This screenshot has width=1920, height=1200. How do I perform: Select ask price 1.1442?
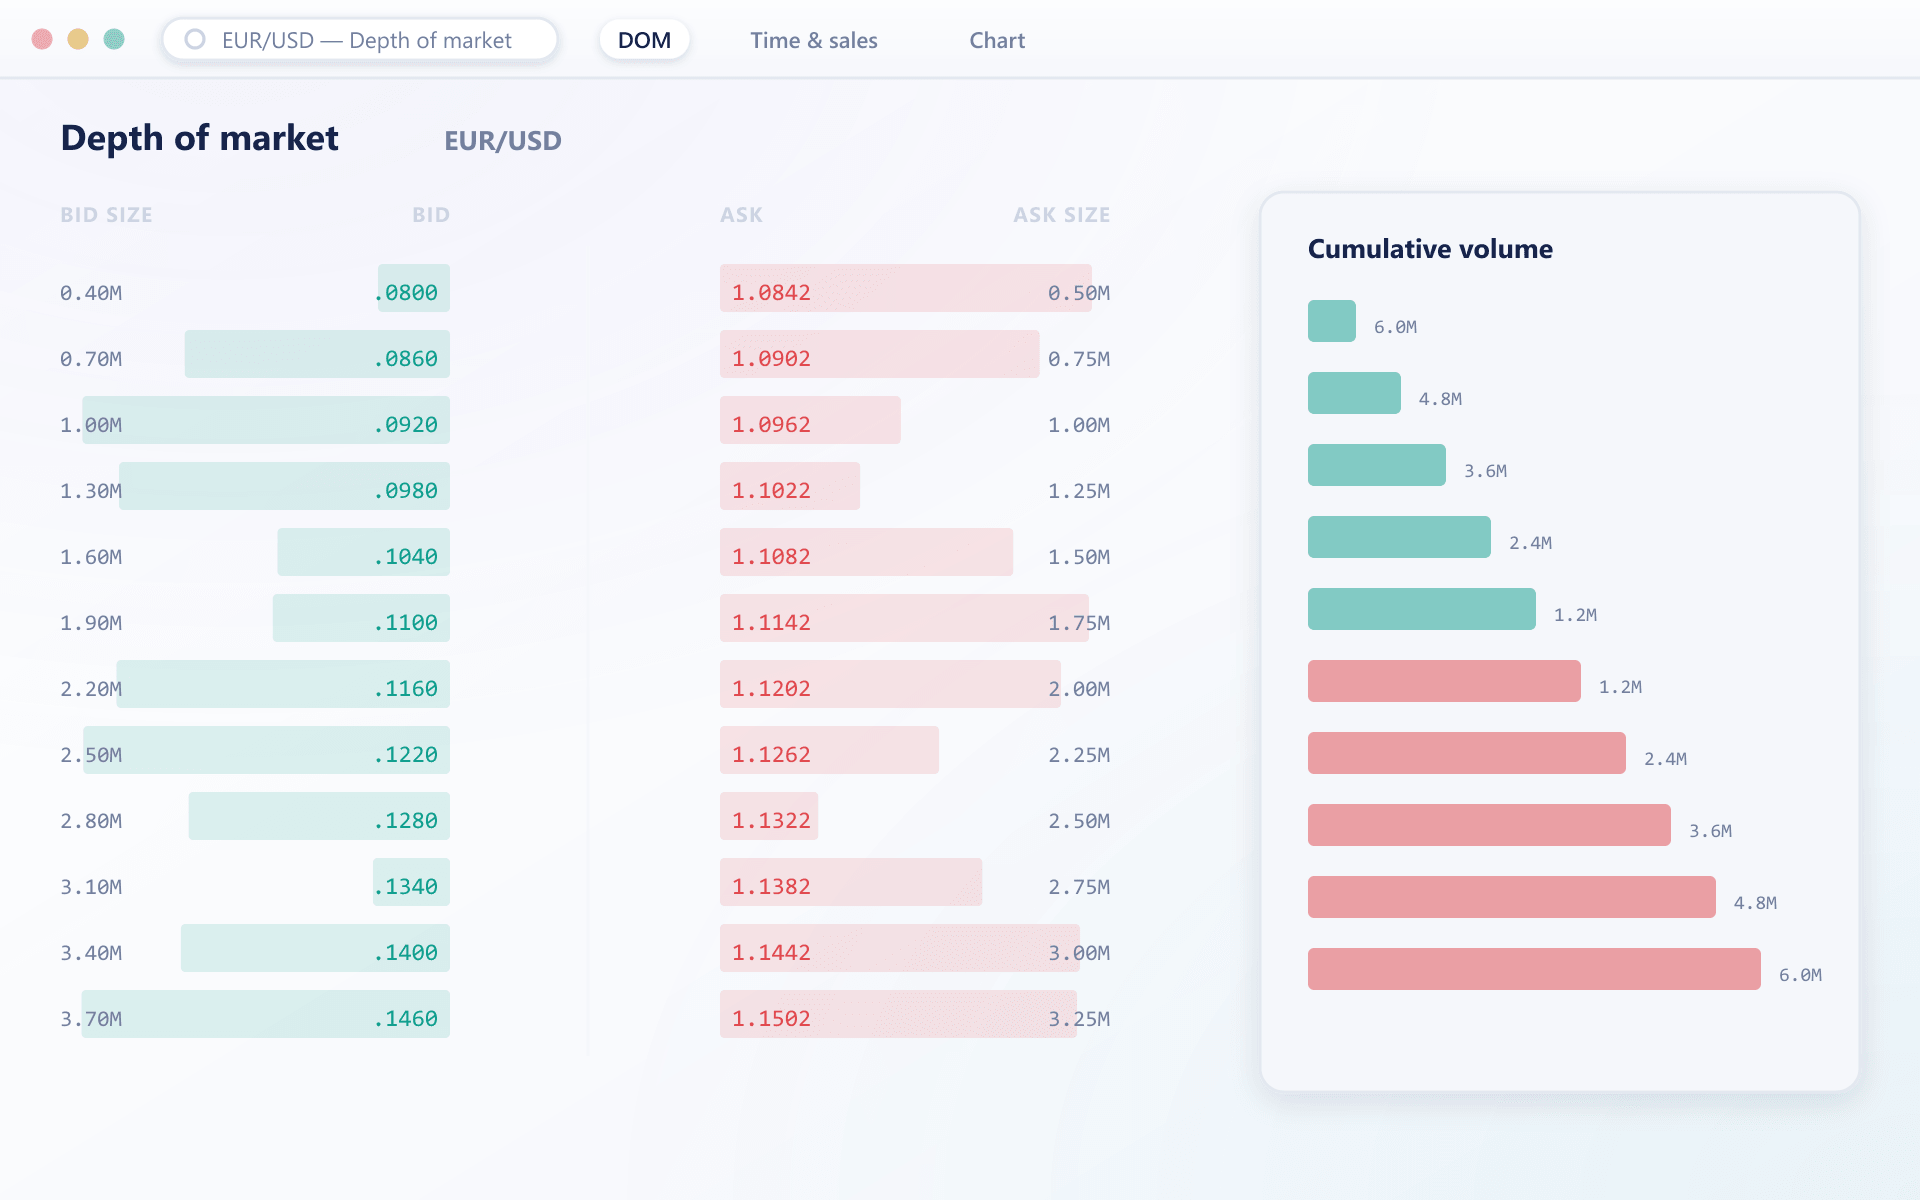[x=771, y=953]
